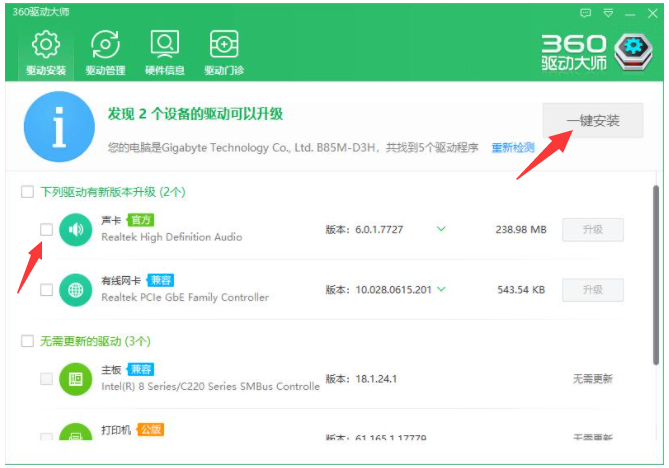669x468 pixels.
Task: Click the 主板 motherboard icon
Action: [76, 379]
